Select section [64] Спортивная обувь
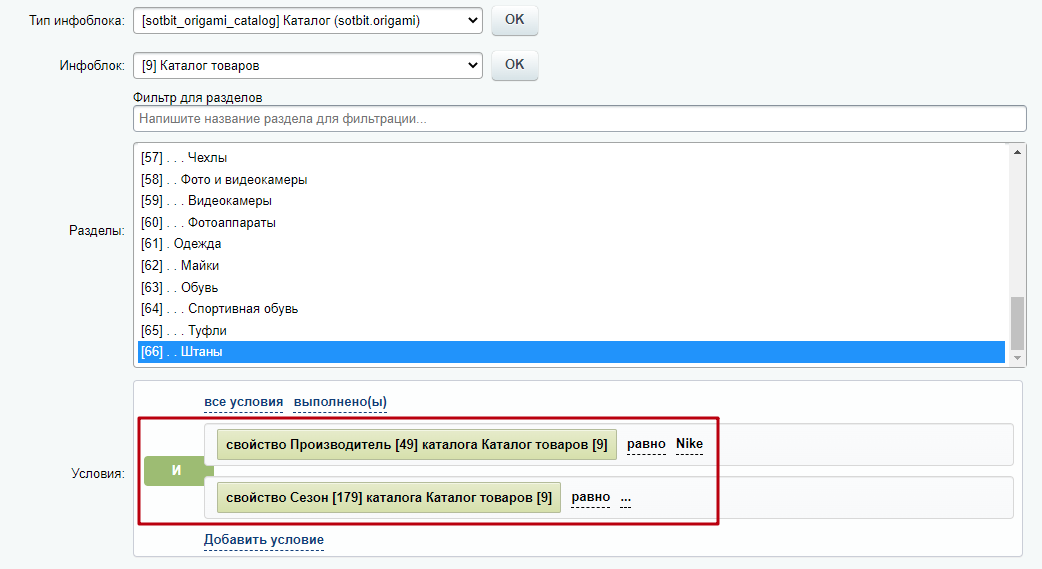The image size is (1042, 569). pyautogui.click(x=571, y=308)
